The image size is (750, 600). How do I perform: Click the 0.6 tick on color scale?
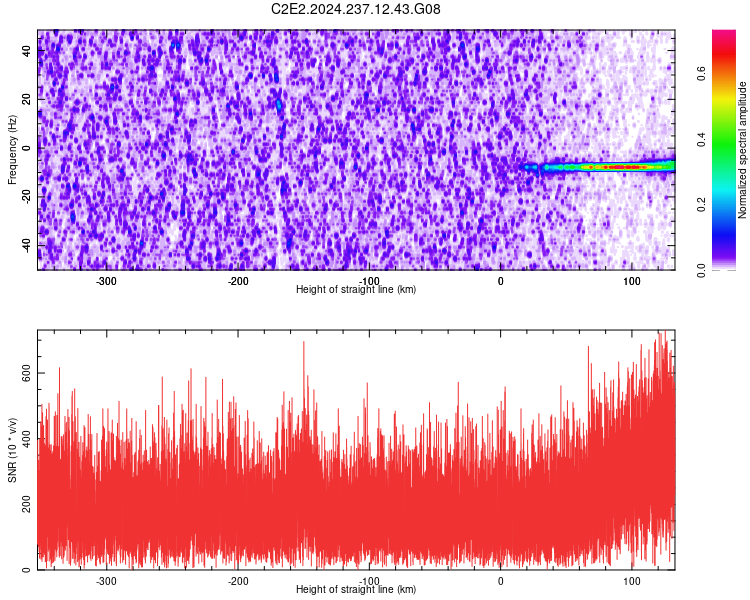(x=701, y=74)
